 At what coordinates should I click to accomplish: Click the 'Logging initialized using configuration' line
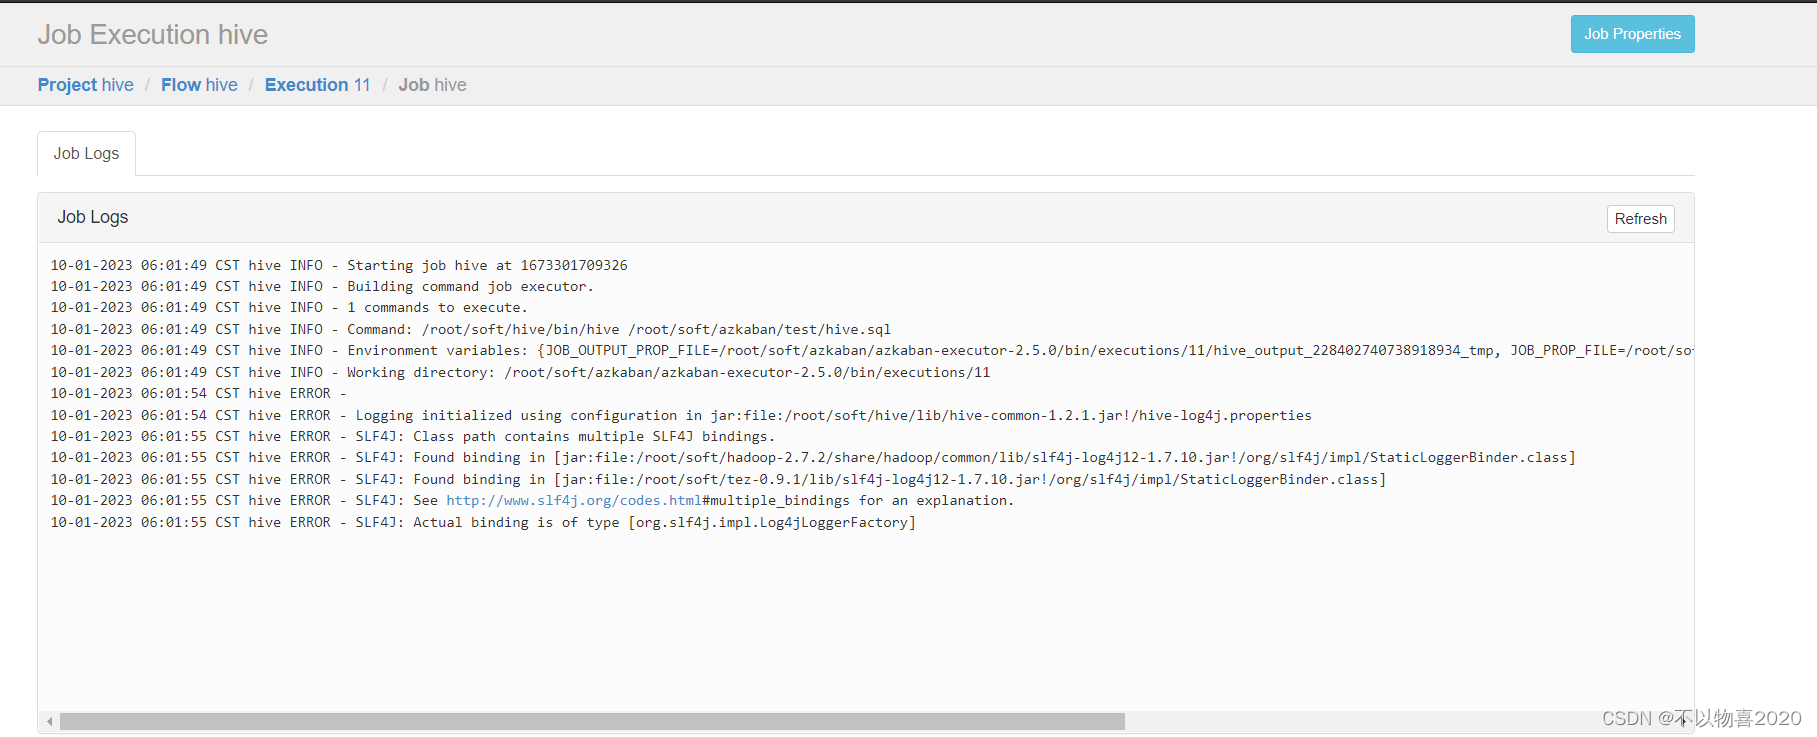click(681, 415)
